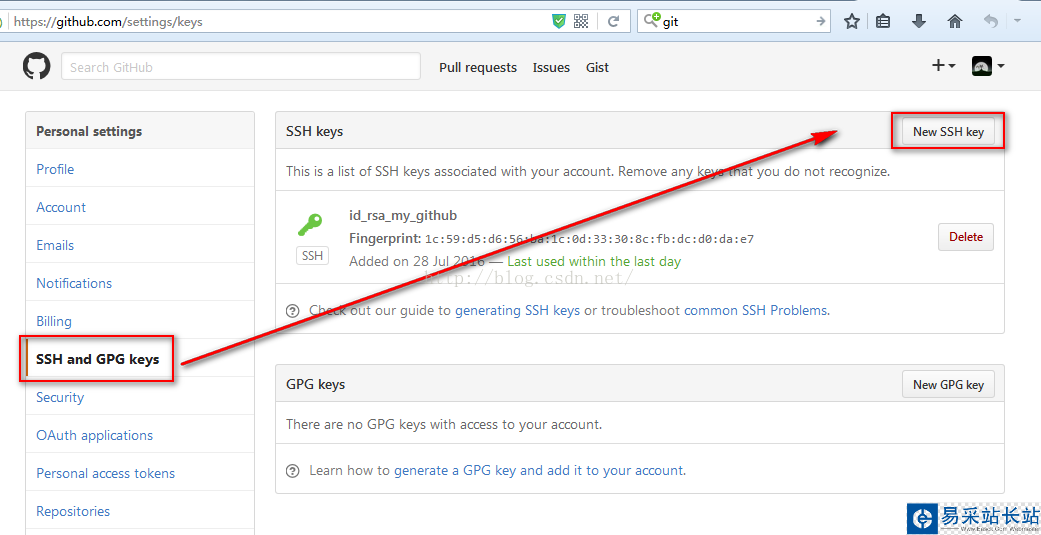
Task: Open the bookmarks list icon
Action: pyautogui.click(x=883, y=21)
